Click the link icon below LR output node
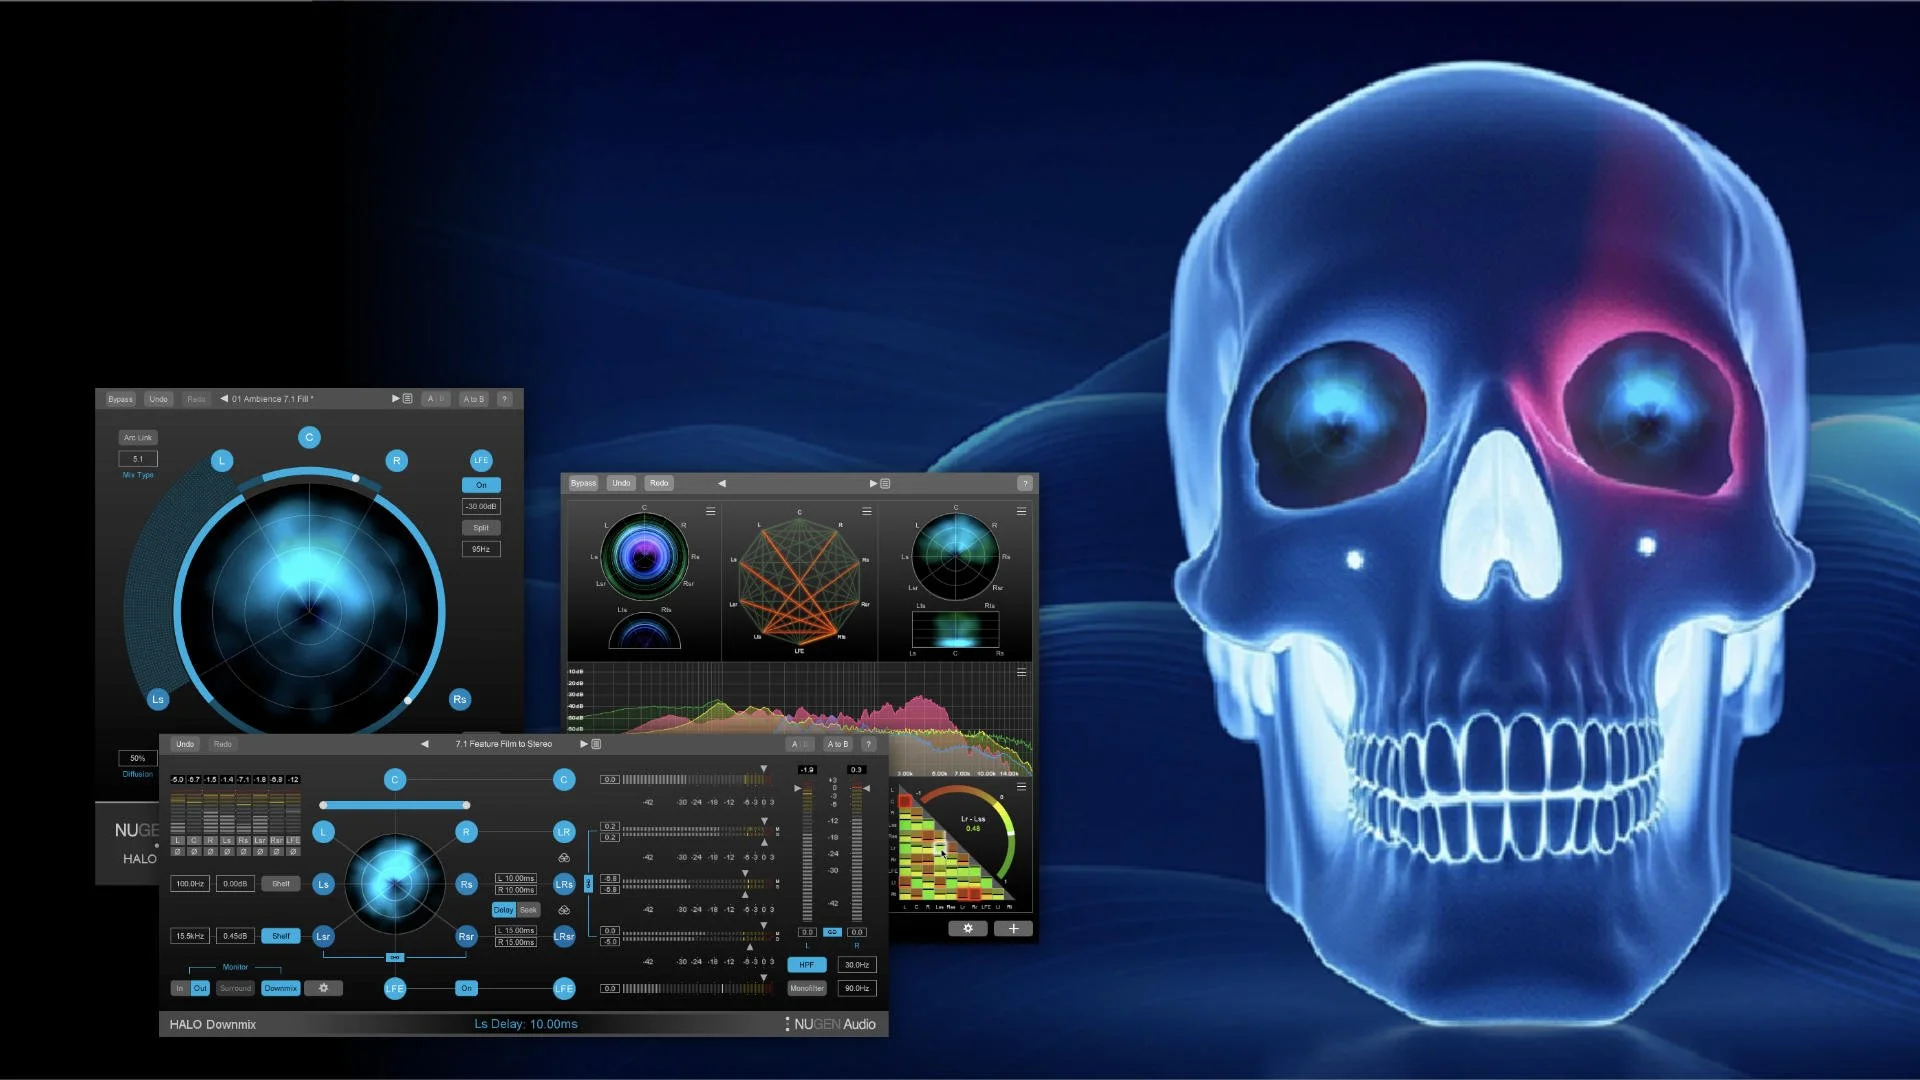The height and width of the screenshot is (1080, 1920). [564, 858]
